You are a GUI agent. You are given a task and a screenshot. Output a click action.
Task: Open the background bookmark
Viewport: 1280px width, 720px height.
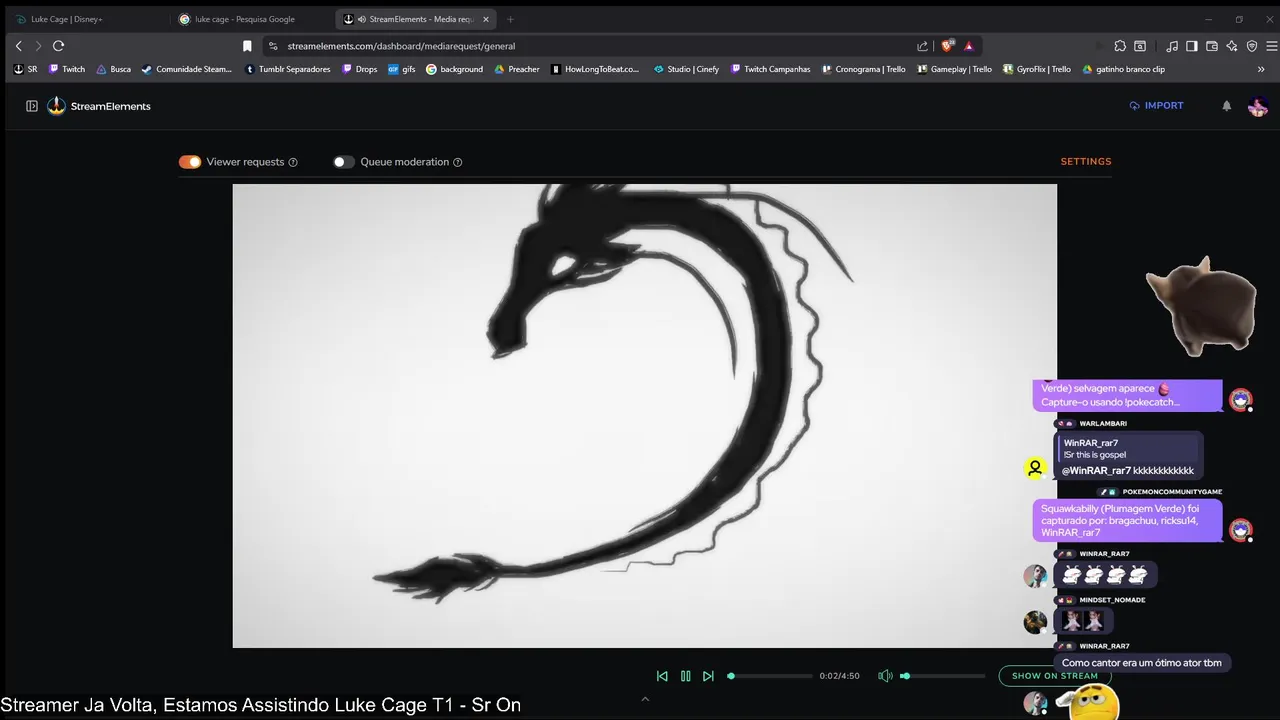(x=455, y=69)
